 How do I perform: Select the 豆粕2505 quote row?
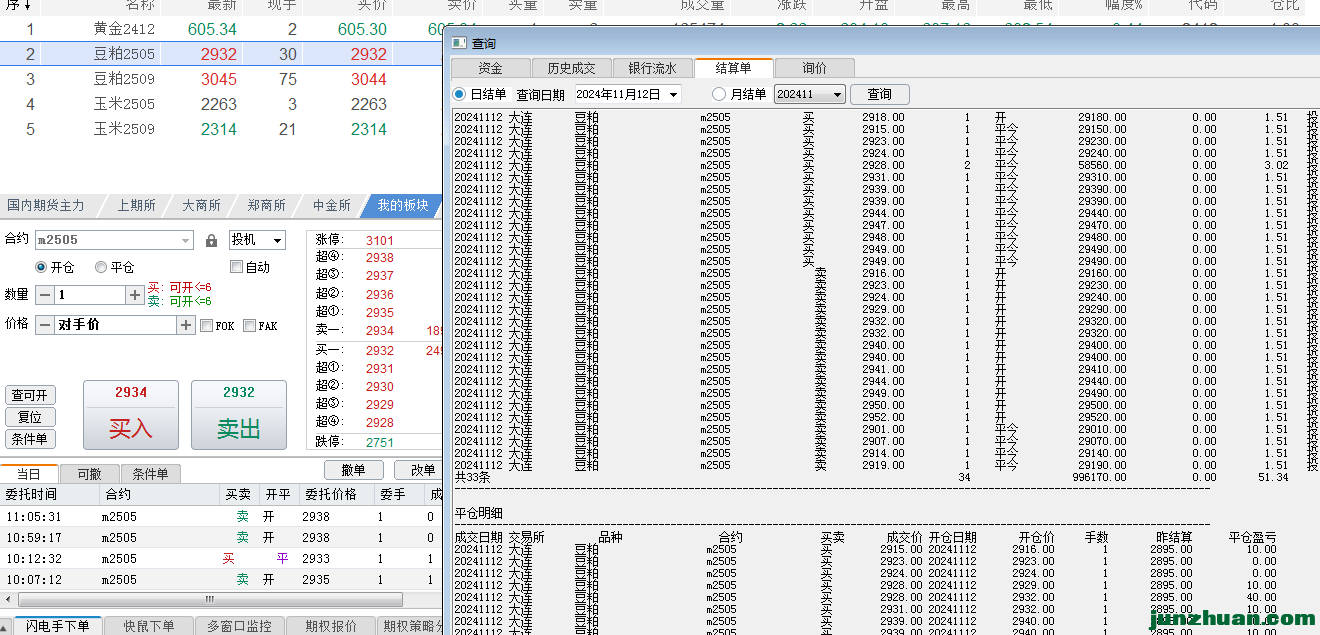(x=221, y=54)
